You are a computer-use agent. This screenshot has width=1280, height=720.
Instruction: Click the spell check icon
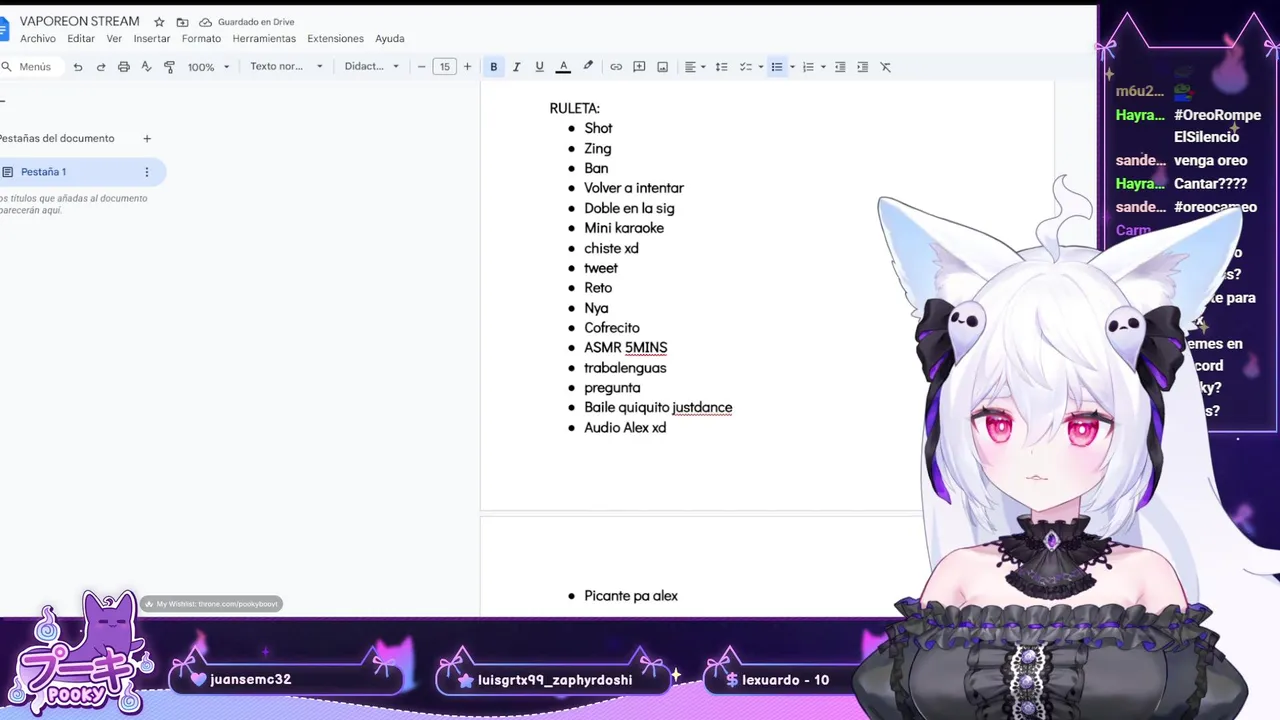click(146, 67)
